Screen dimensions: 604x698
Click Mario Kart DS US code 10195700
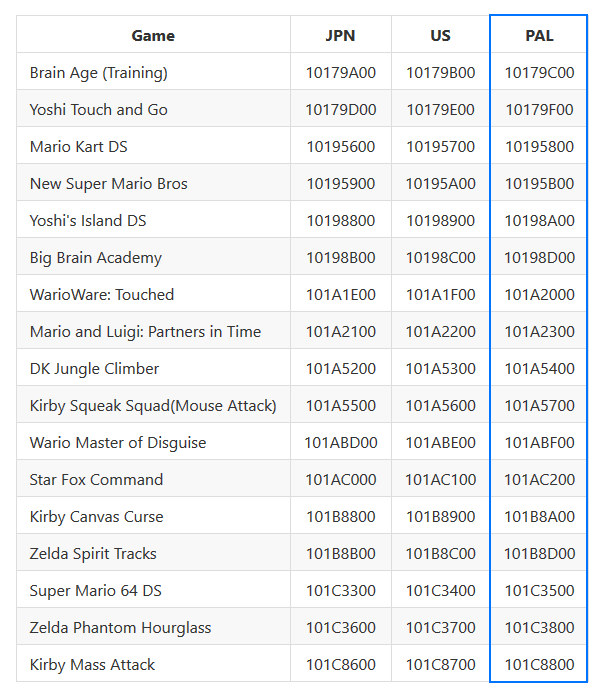(x=440, y=146)
